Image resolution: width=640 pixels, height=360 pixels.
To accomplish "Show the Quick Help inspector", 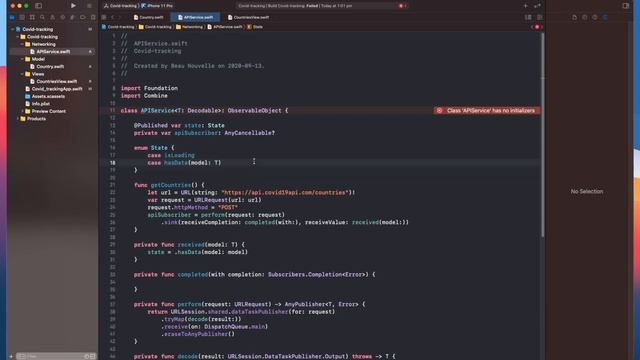I will tap(595, 17).
